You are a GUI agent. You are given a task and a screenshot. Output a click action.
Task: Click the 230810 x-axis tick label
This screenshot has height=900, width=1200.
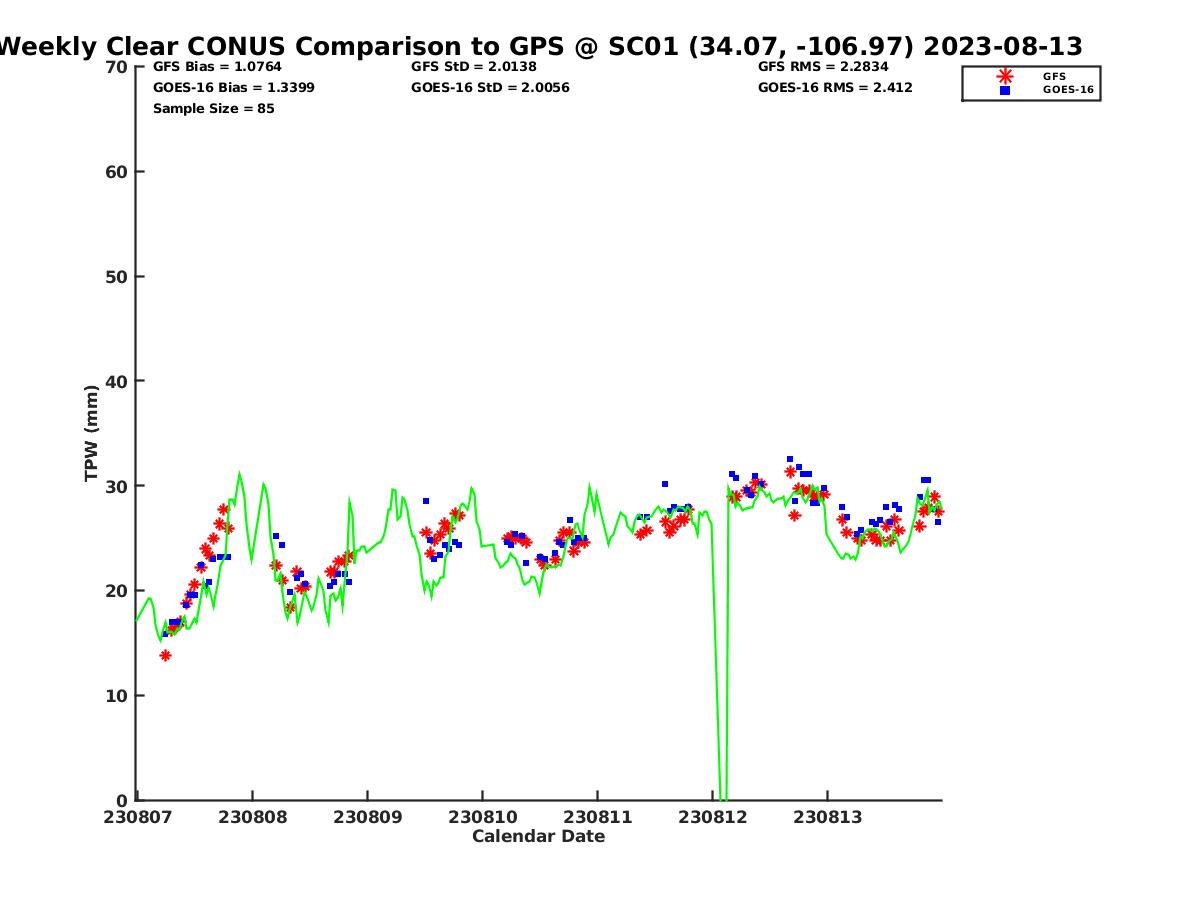coord(482,817)
